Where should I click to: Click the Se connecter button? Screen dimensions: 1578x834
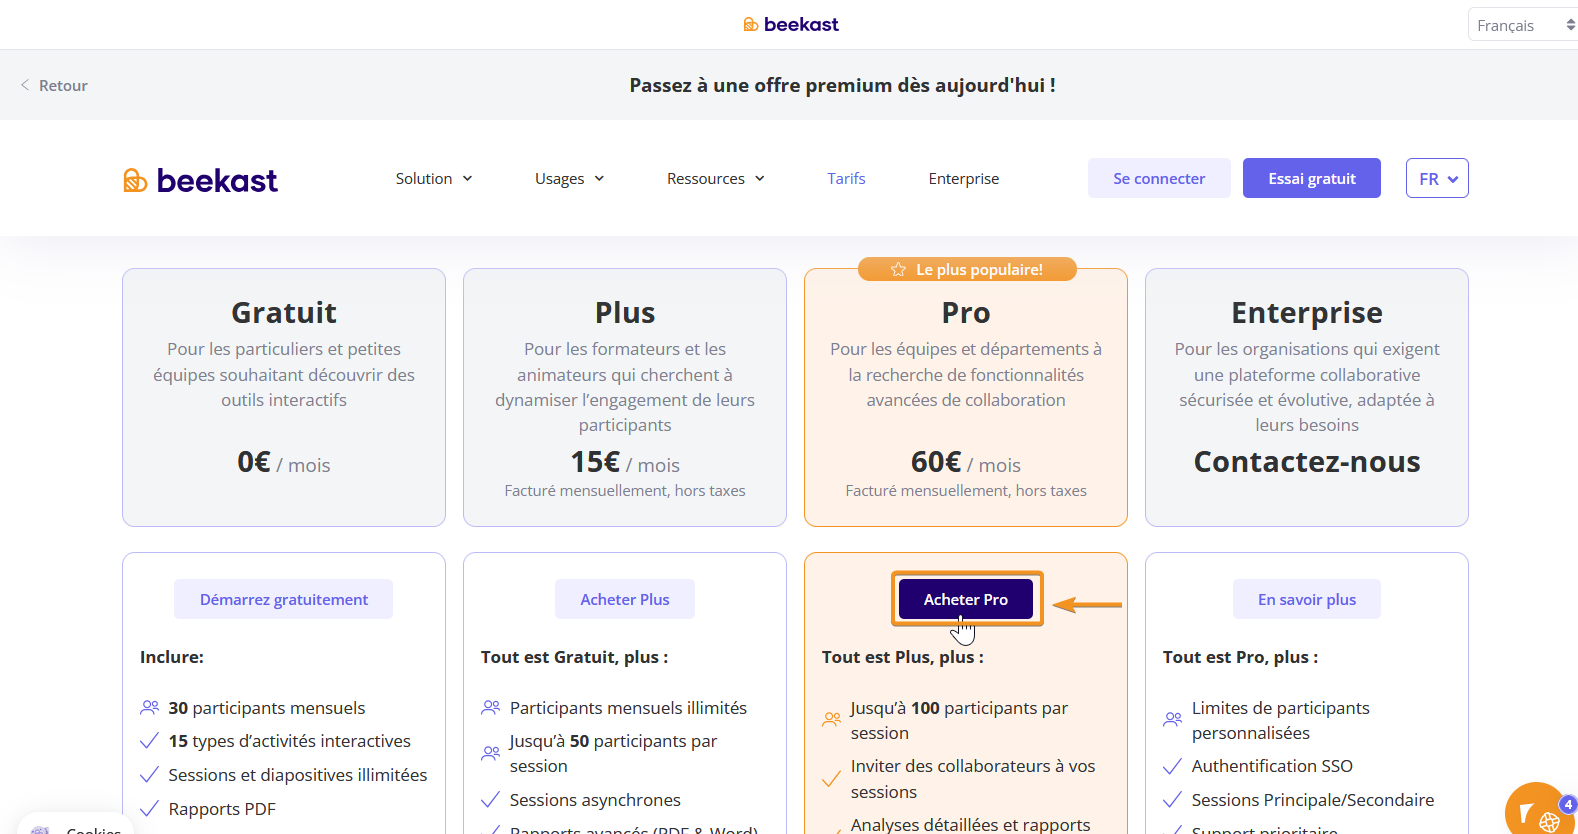point(1159,178)
